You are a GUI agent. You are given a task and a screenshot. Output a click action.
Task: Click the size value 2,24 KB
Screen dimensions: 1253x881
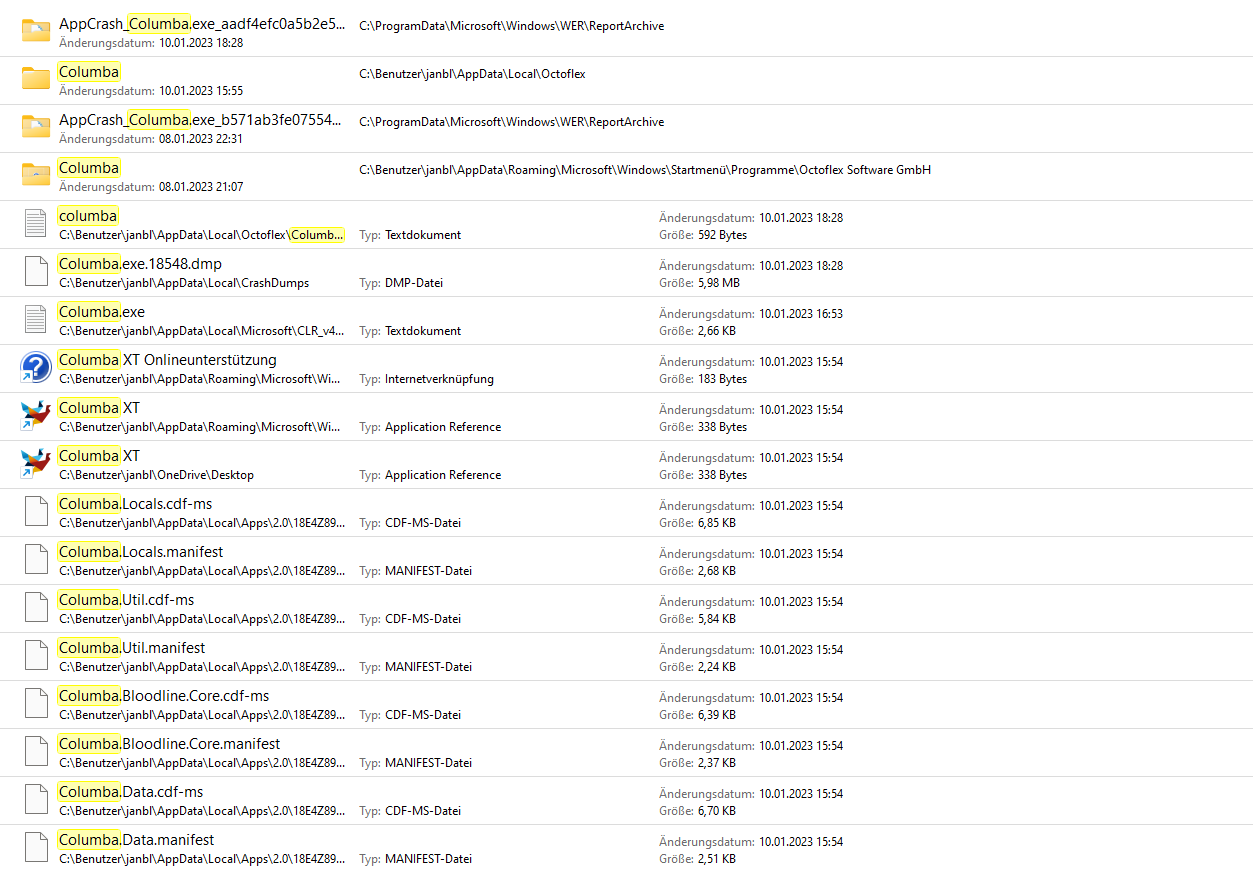(717, 667)
